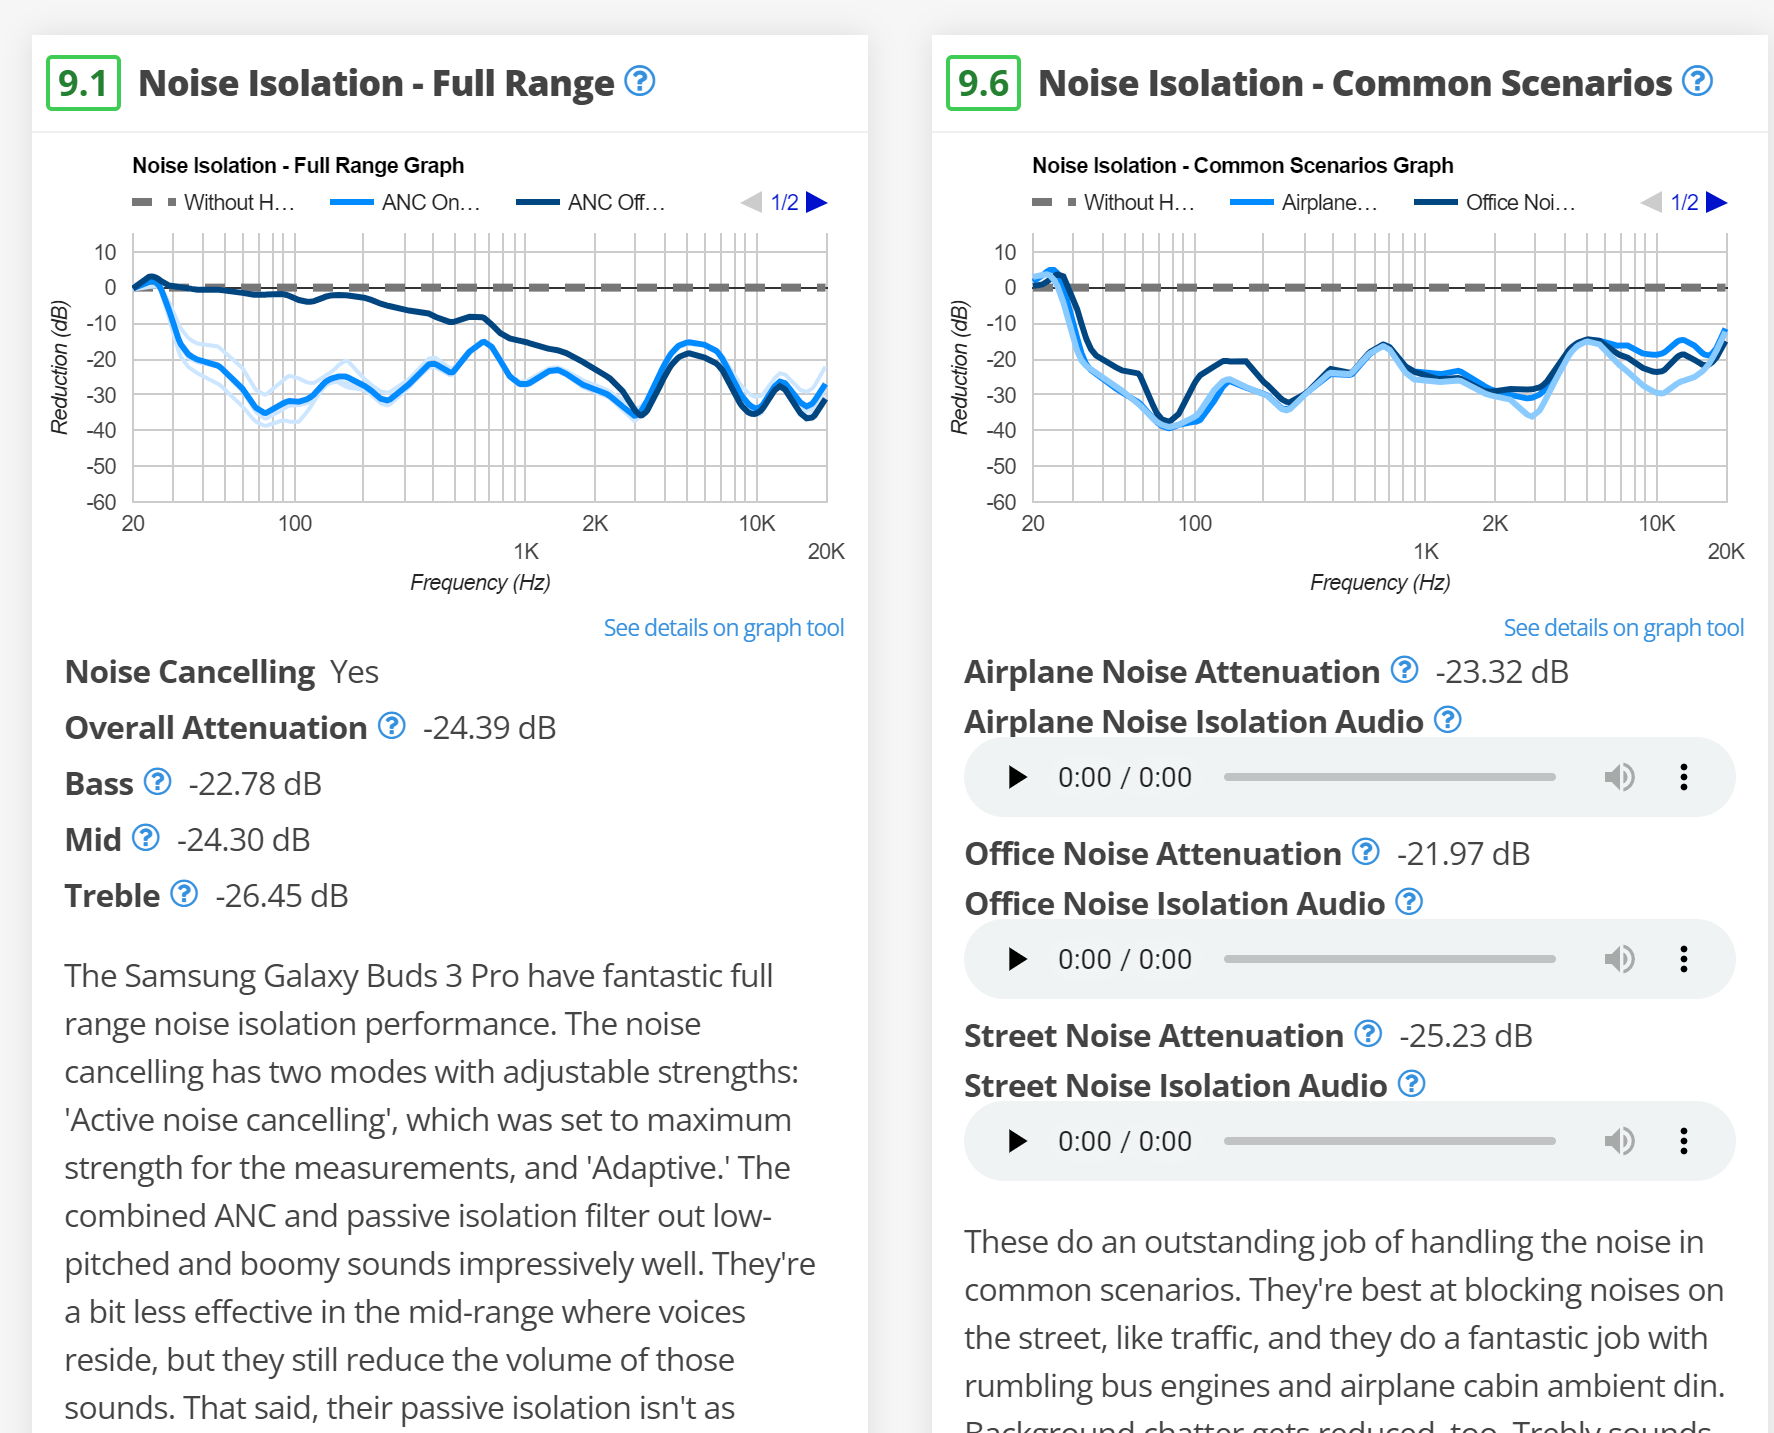Hide the Airplane series in Common Scenarios graph
Screen dimensions: 1774x1433
(x=1305, y=203)
